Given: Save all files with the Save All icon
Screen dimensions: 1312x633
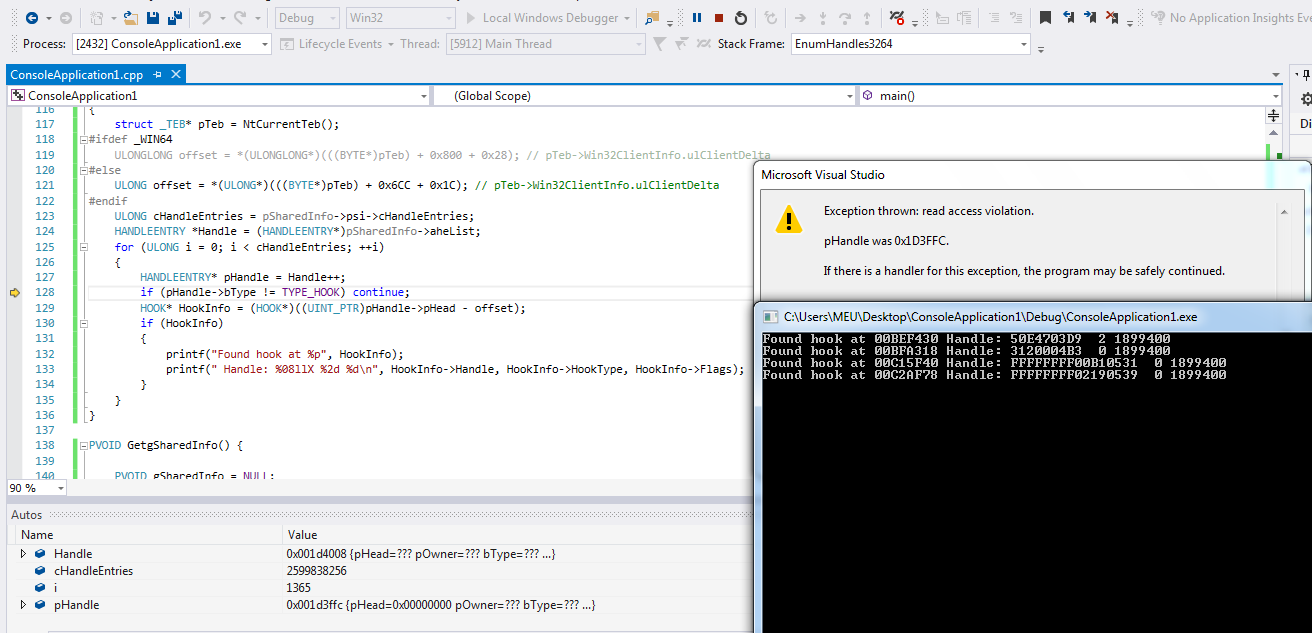Looking at the screenshot, I should (x=174, y=18).
